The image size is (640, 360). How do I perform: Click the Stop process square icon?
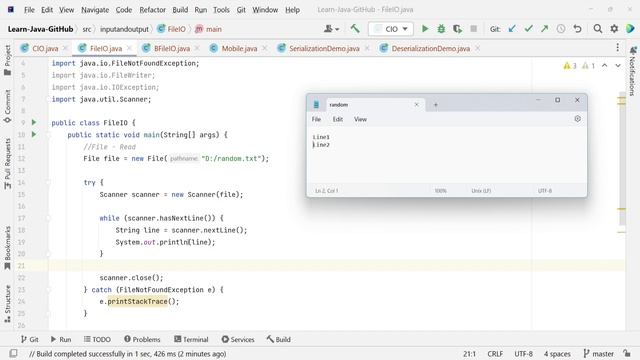(473, 29)
